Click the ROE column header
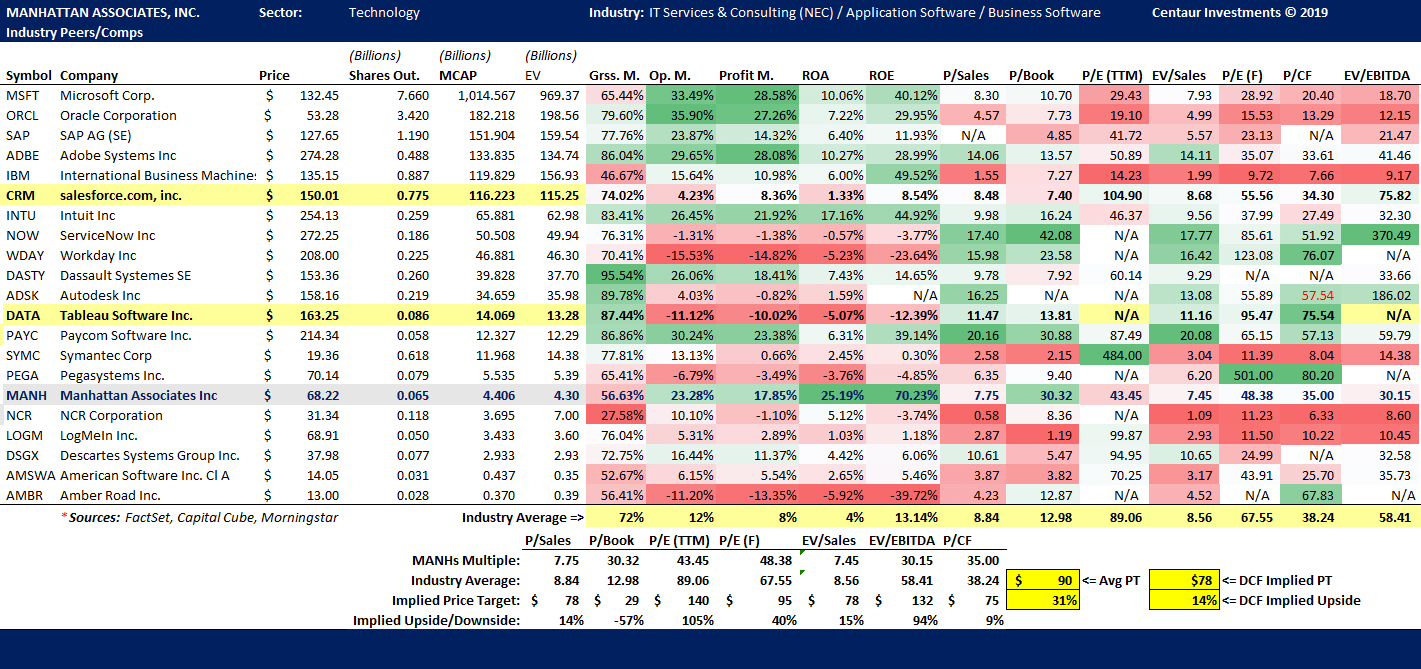 coord(882,76)
